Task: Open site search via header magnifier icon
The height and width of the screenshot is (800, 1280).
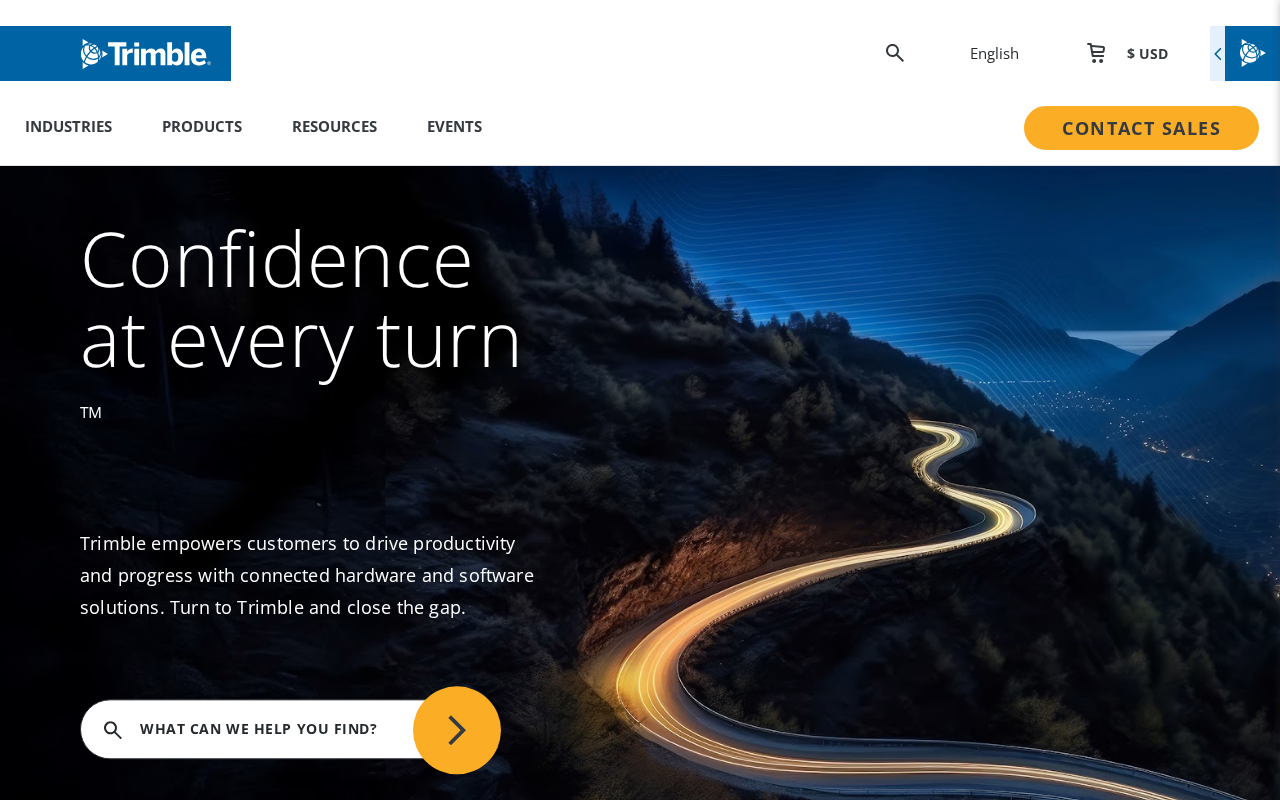Action: [x=895, y=53]
